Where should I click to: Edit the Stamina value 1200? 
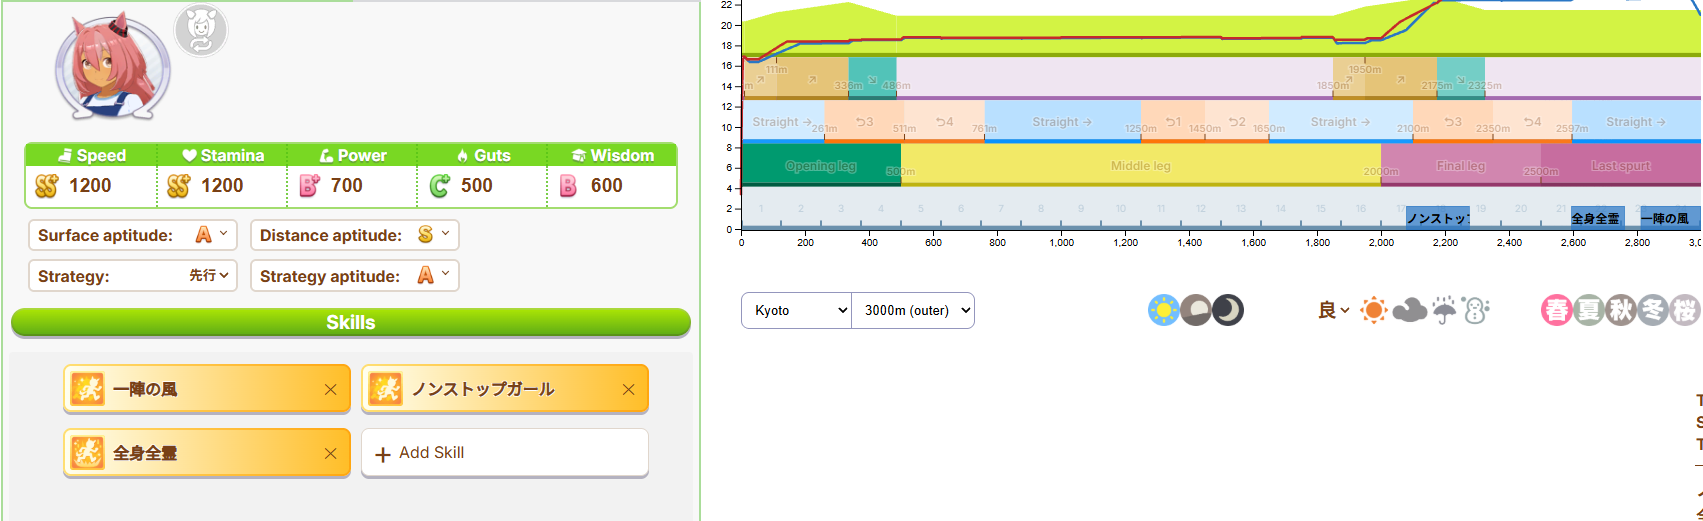click(222, 186)
